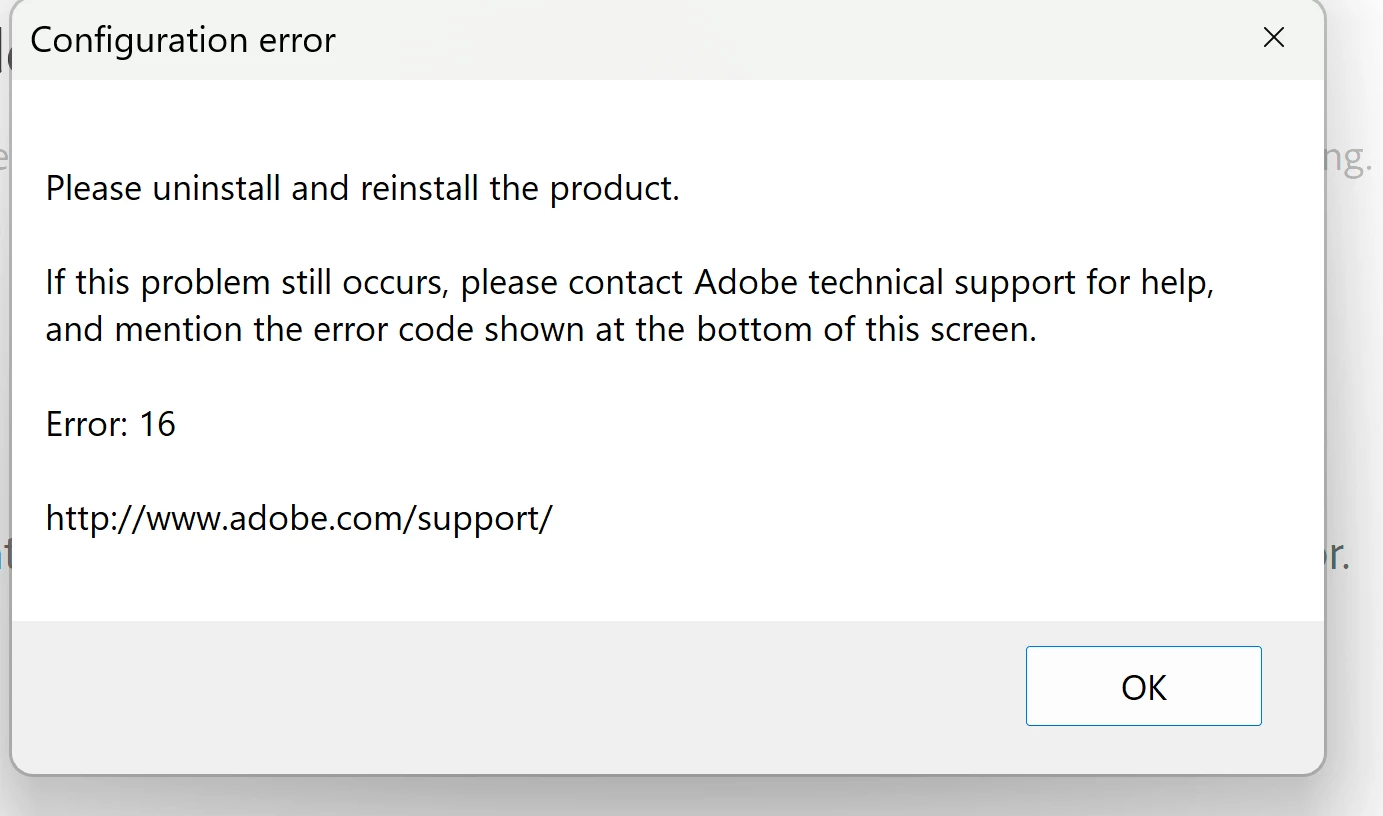1383x816 pixels.
Task: Click the word "uninstall" in the message
Action: pyautogui.click(x=216, y=188)
